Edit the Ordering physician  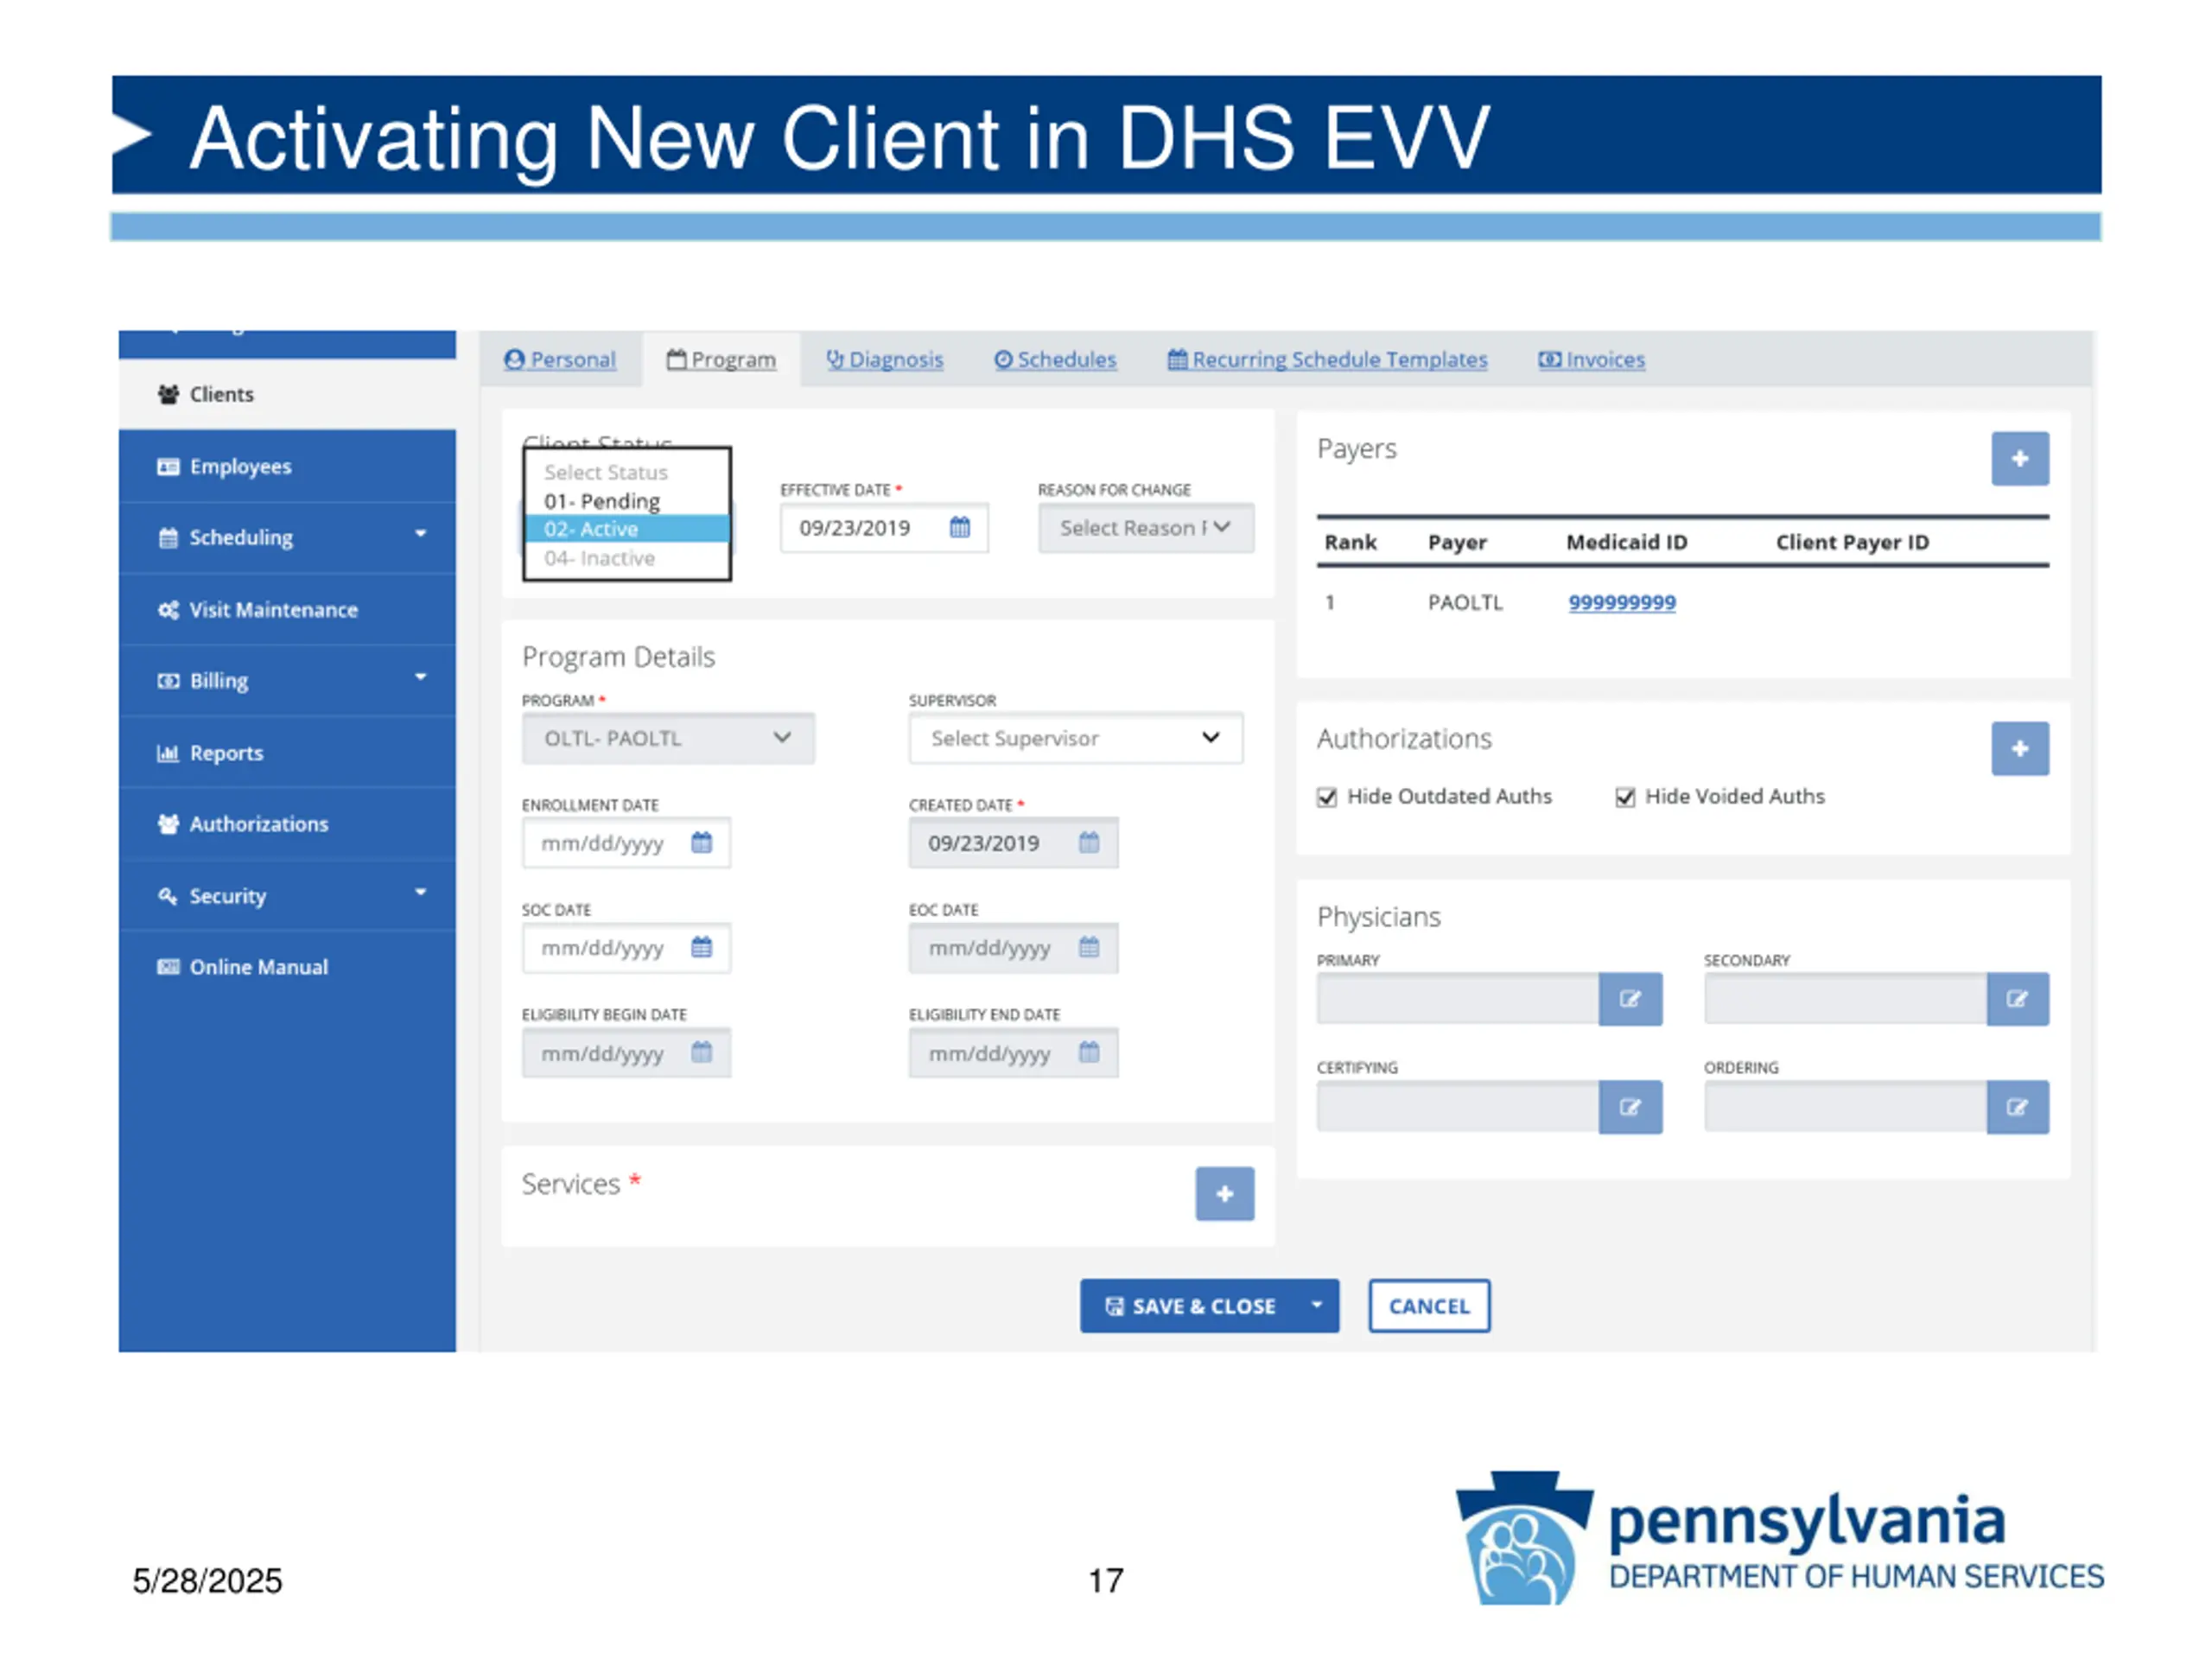[2018, 1107]
